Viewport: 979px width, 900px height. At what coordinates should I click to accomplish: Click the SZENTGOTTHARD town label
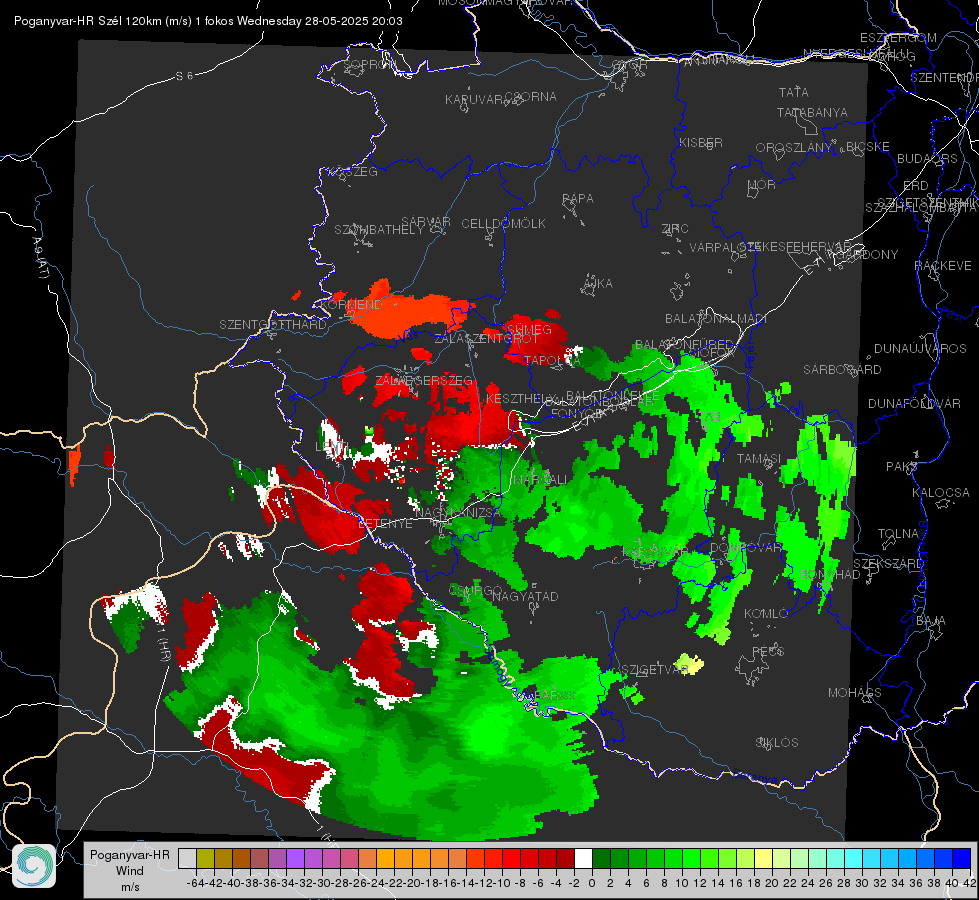(x=273, y=325)
